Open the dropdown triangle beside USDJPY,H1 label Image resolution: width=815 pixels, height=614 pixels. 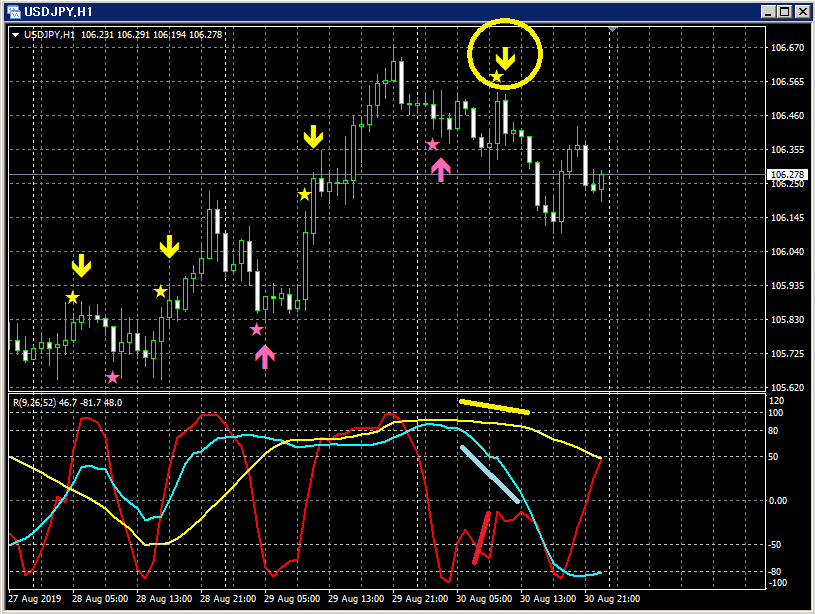16,35
